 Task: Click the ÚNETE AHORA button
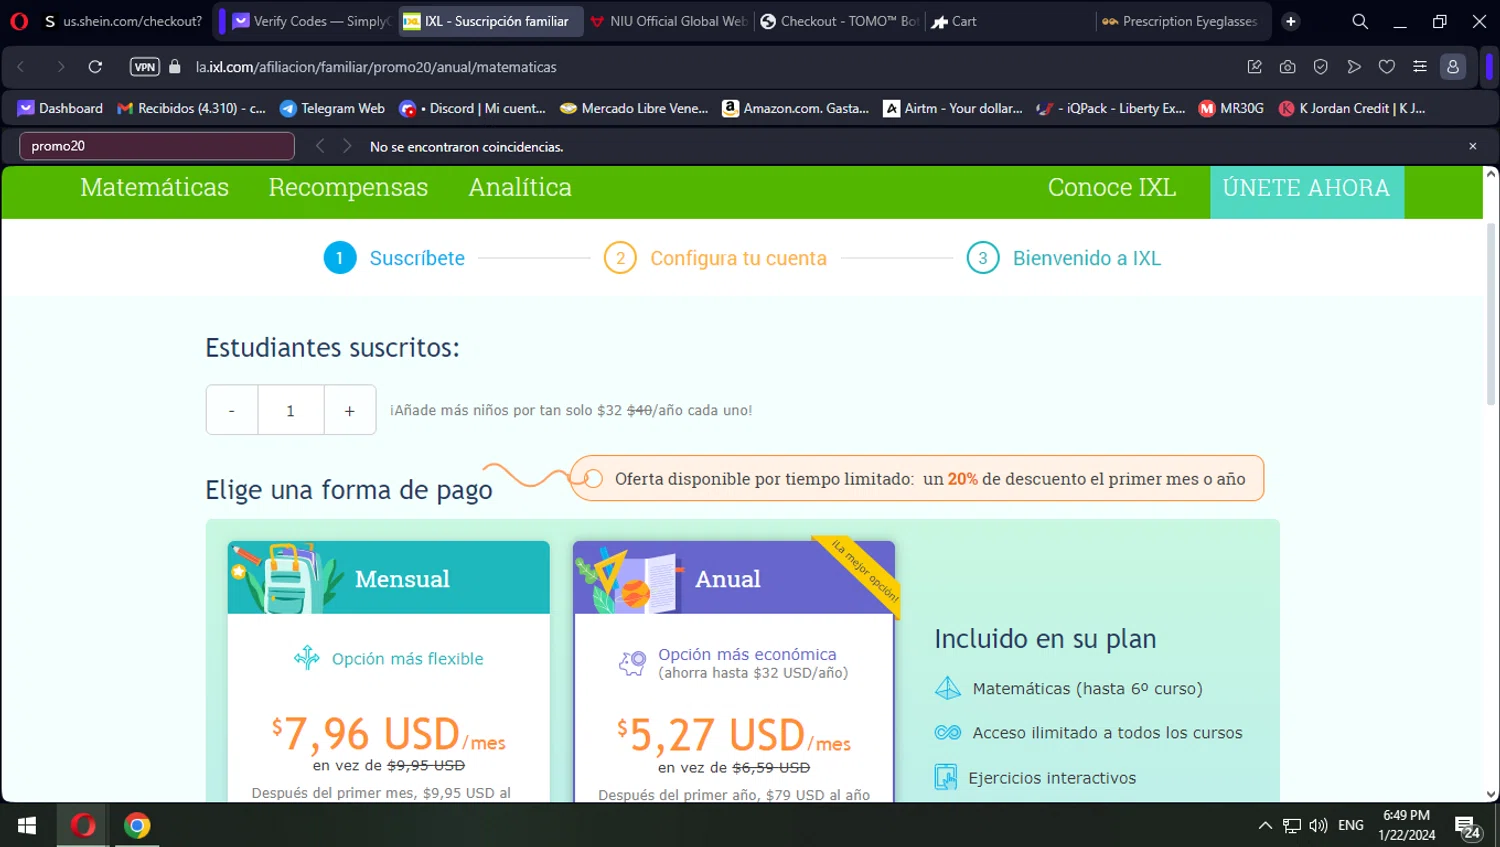[1307, 192]
